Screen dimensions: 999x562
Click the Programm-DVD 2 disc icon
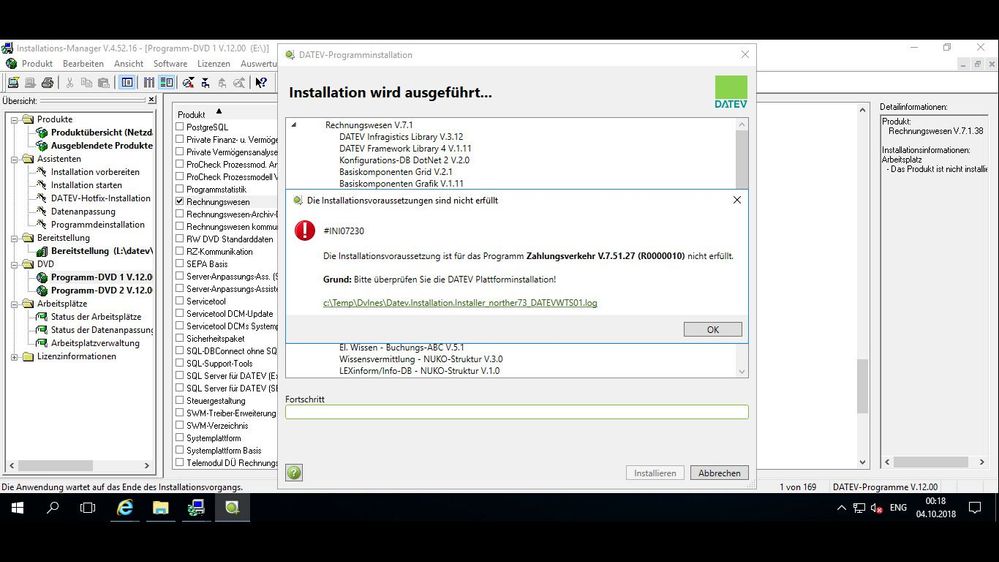click(x=42, y=290)
